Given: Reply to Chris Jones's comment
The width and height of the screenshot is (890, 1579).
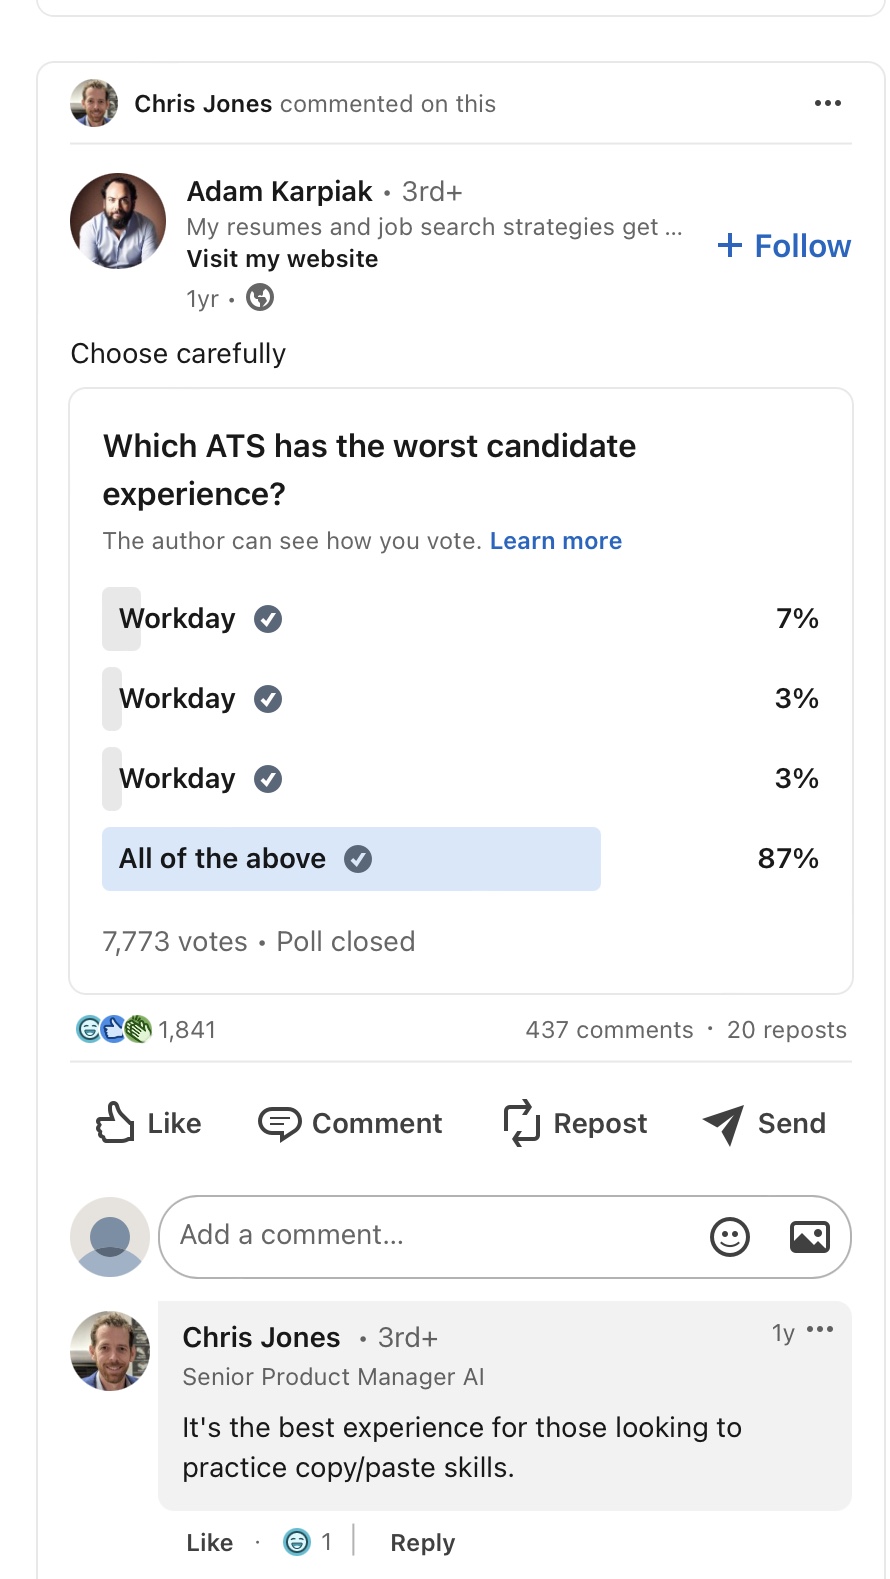Looking at the screenshot, I should 422,1543.
